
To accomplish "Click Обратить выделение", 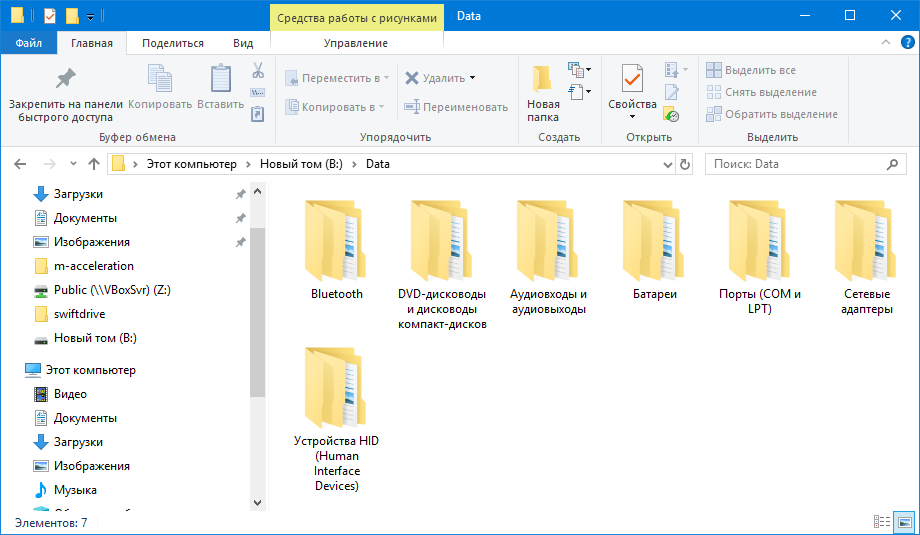I will [x=772, y=114].
